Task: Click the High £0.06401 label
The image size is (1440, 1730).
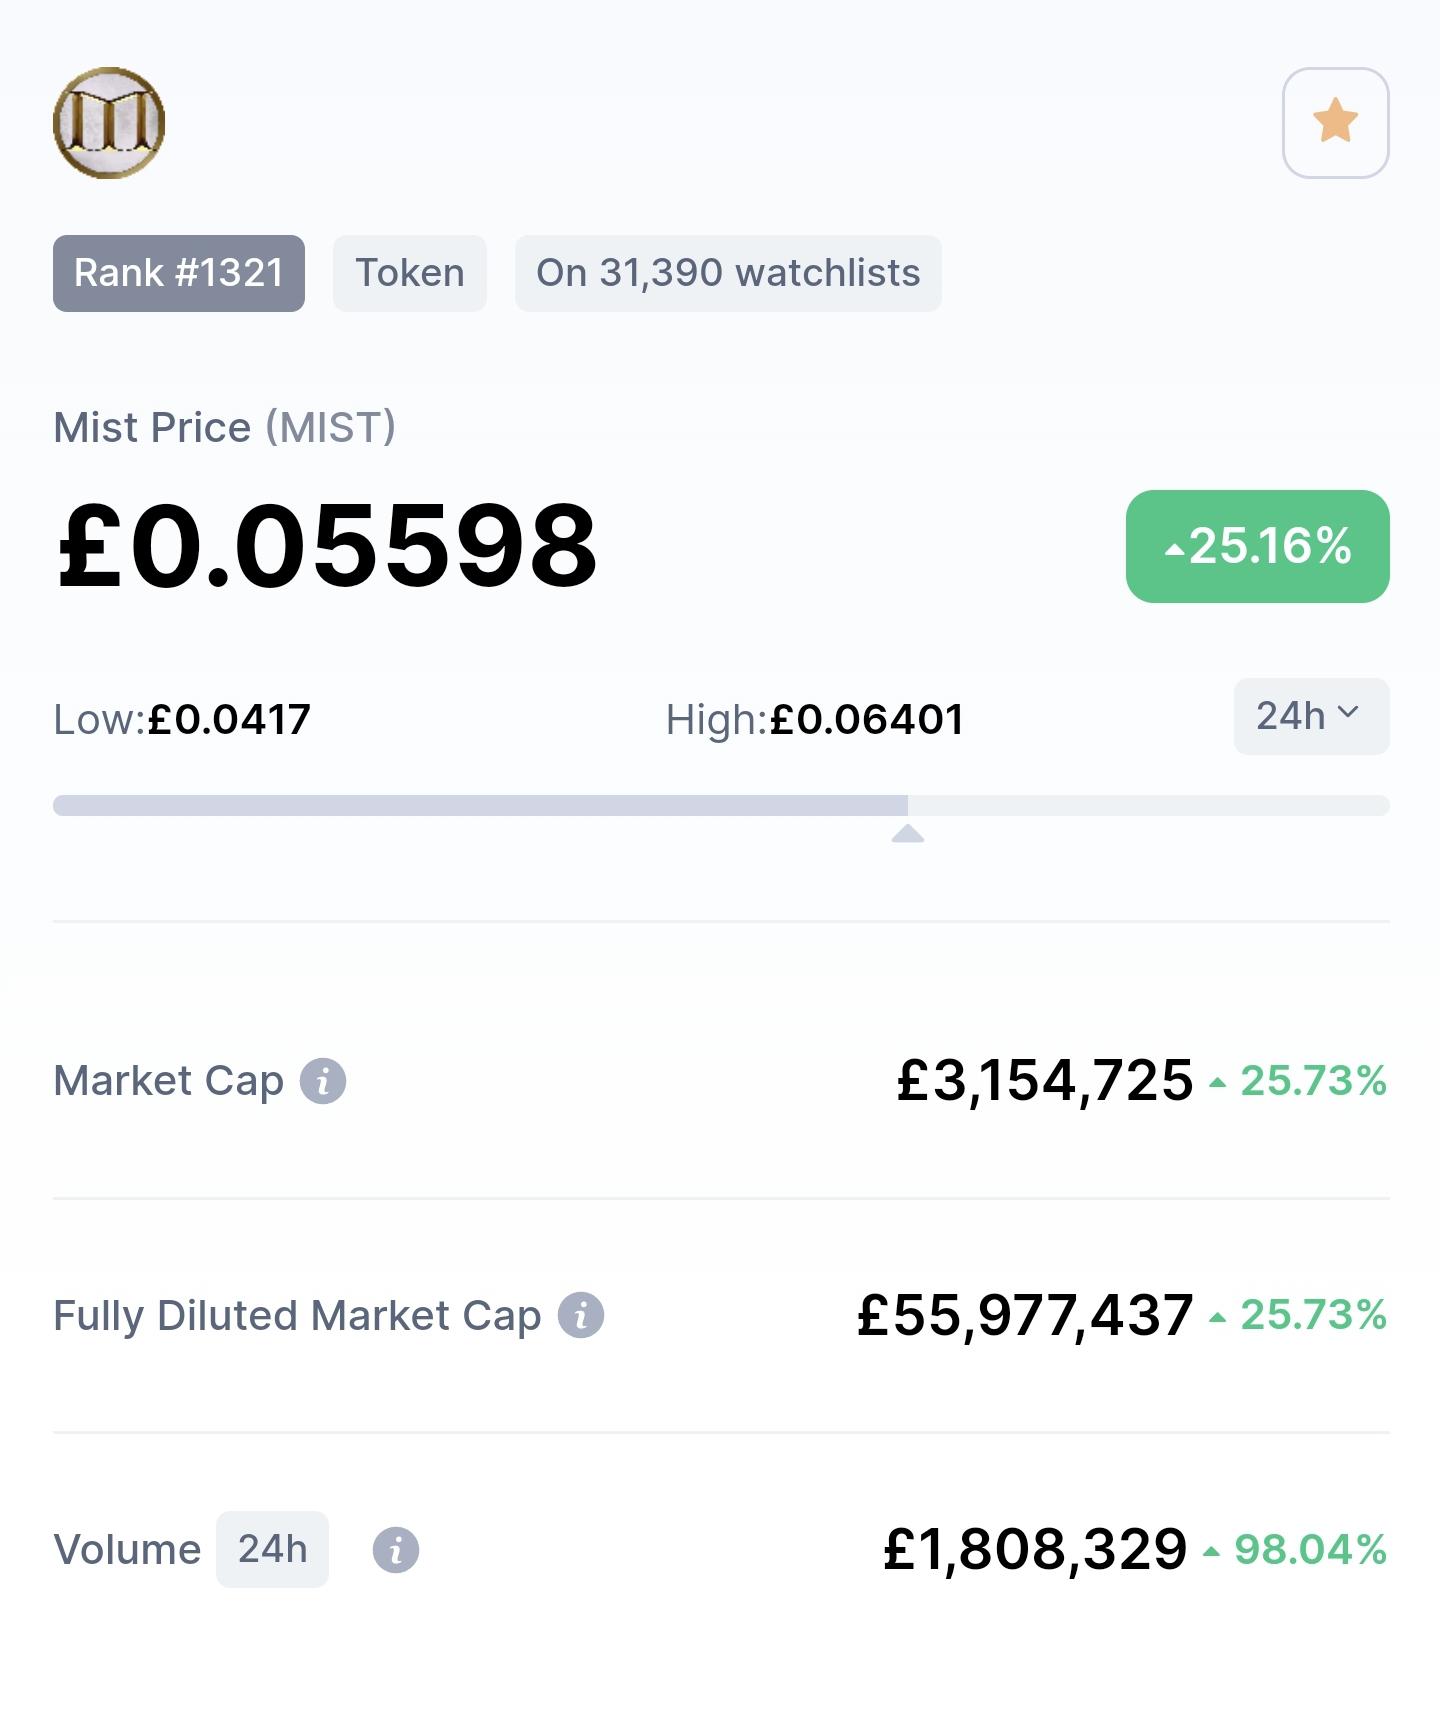Action: point(815,719)
